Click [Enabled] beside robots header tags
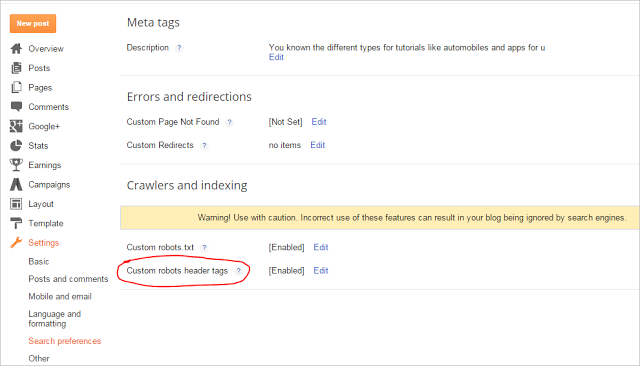640x366 pixels. pos(287,271)
